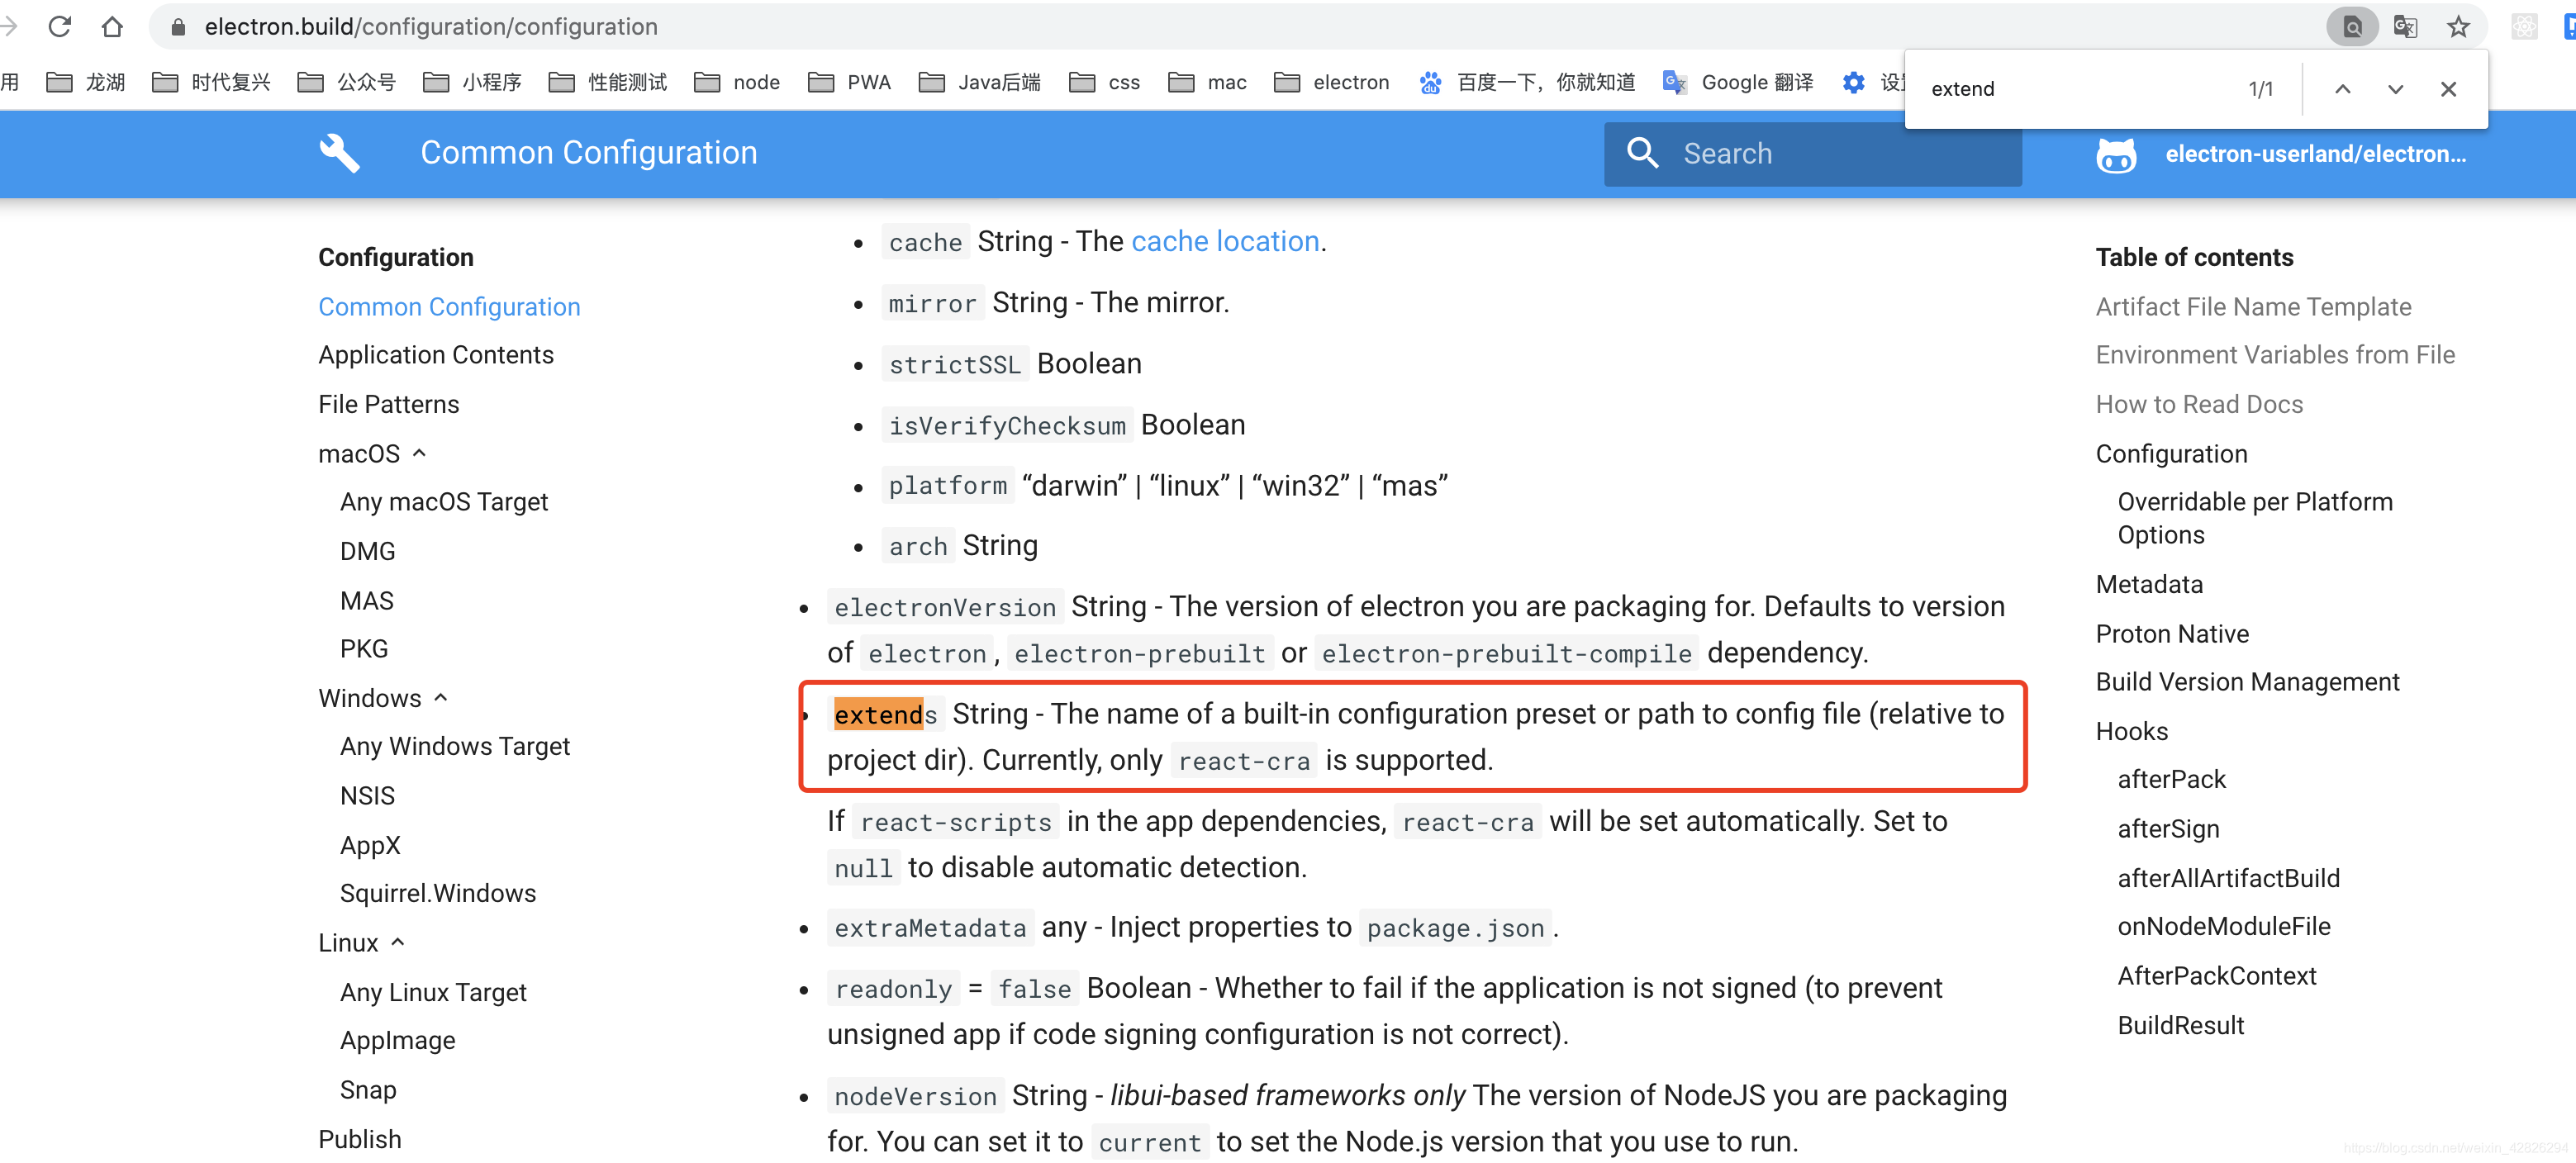Click the wrench logo next to Common Configuration
Viewport: 2576px width, 1163px height.
click(x=339, y=152)
